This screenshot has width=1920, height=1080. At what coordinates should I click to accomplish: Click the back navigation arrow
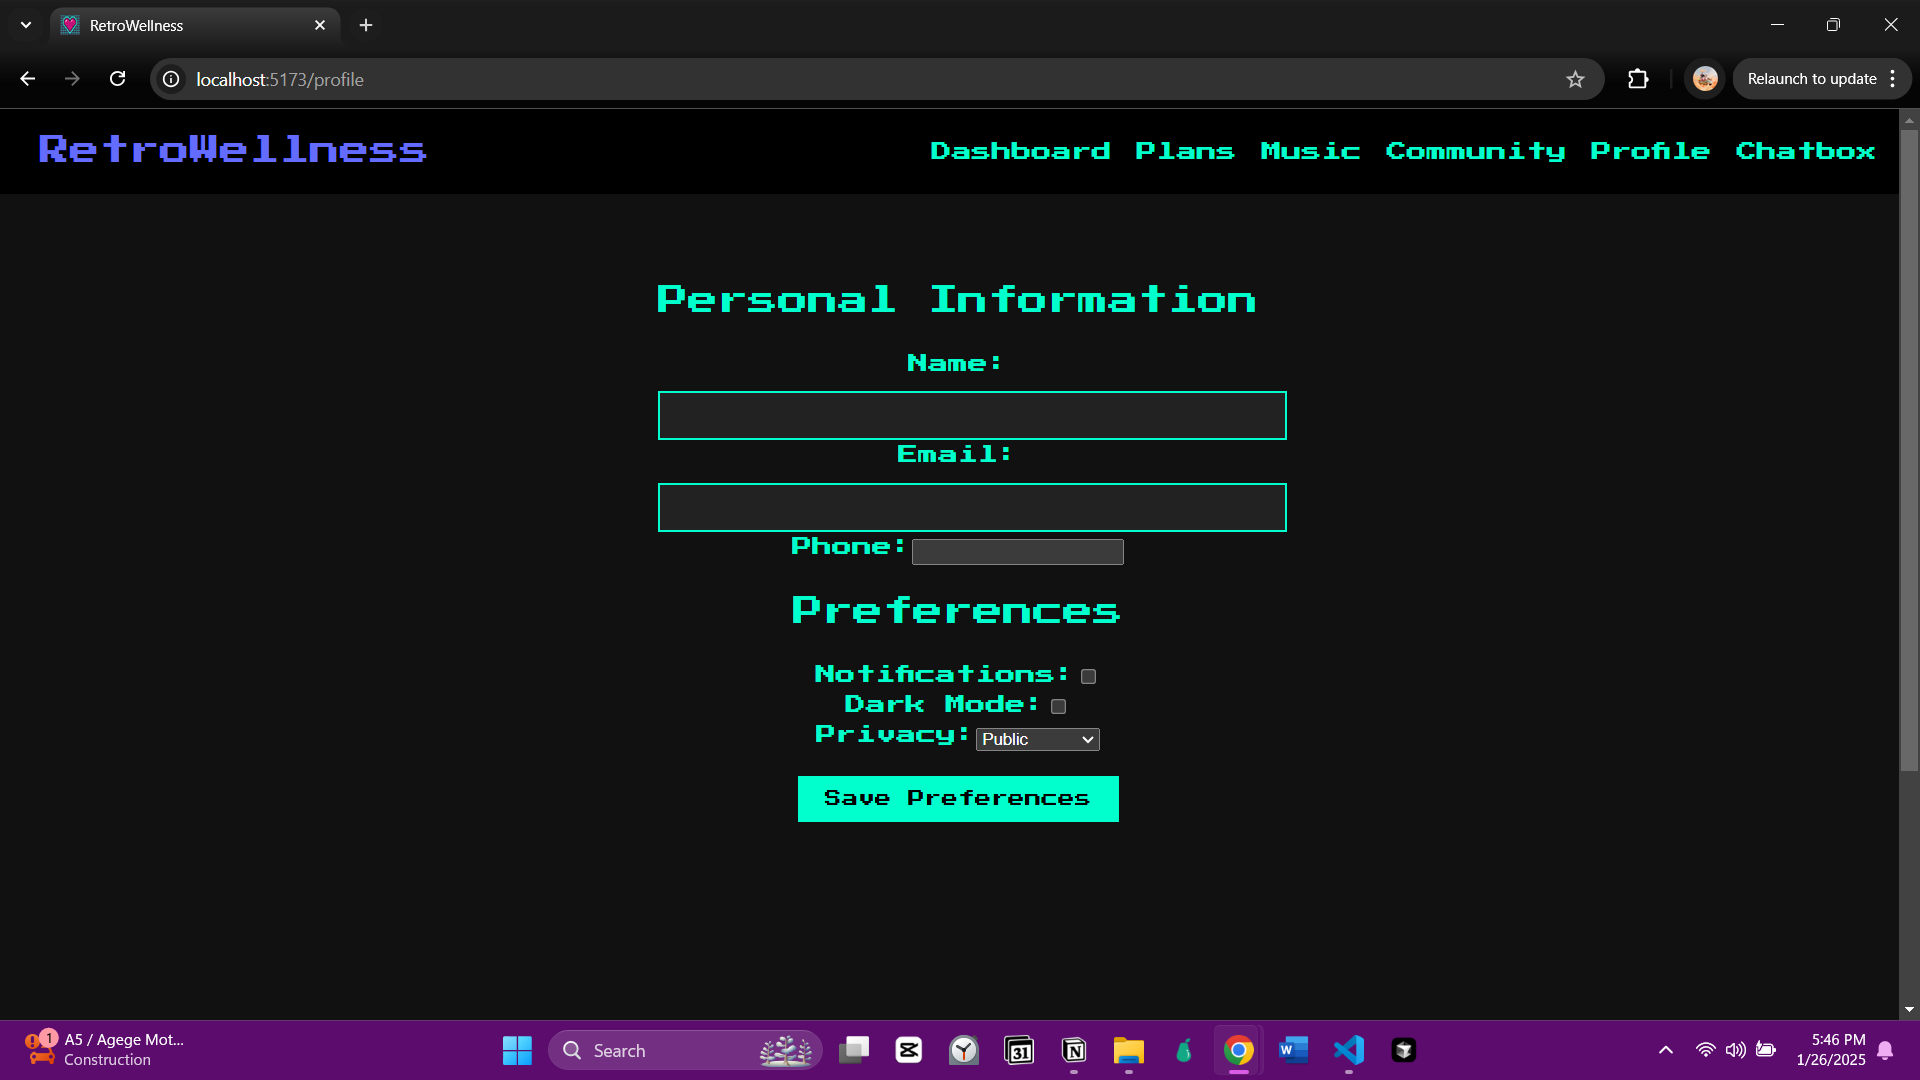(28, 79)
